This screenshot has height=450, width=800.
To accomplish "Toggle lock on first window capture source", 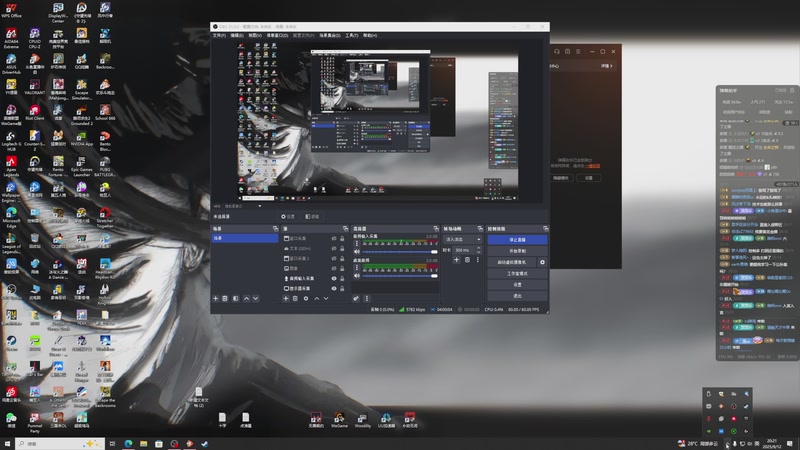I will [x=342, y=238].
